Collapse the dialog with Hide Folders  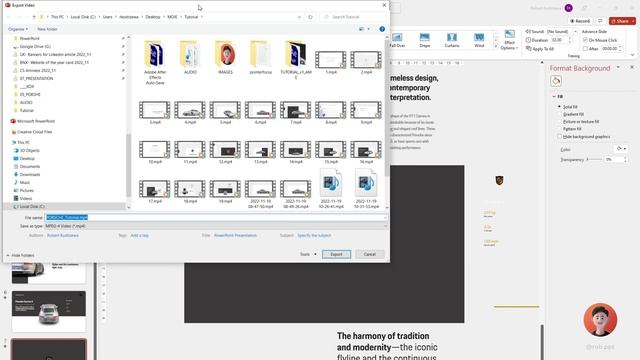pos(20,255)
